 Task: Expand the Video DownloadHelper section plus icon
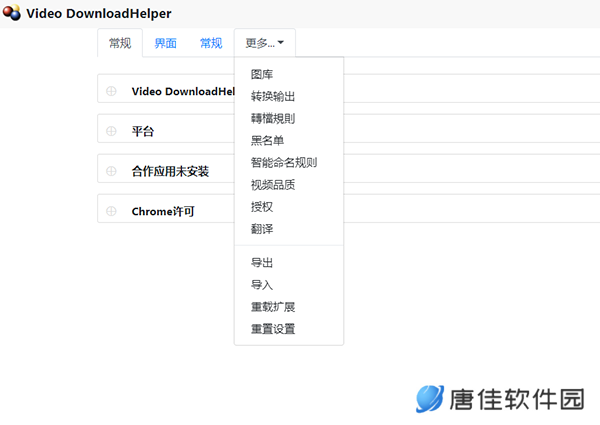(111, 91)
